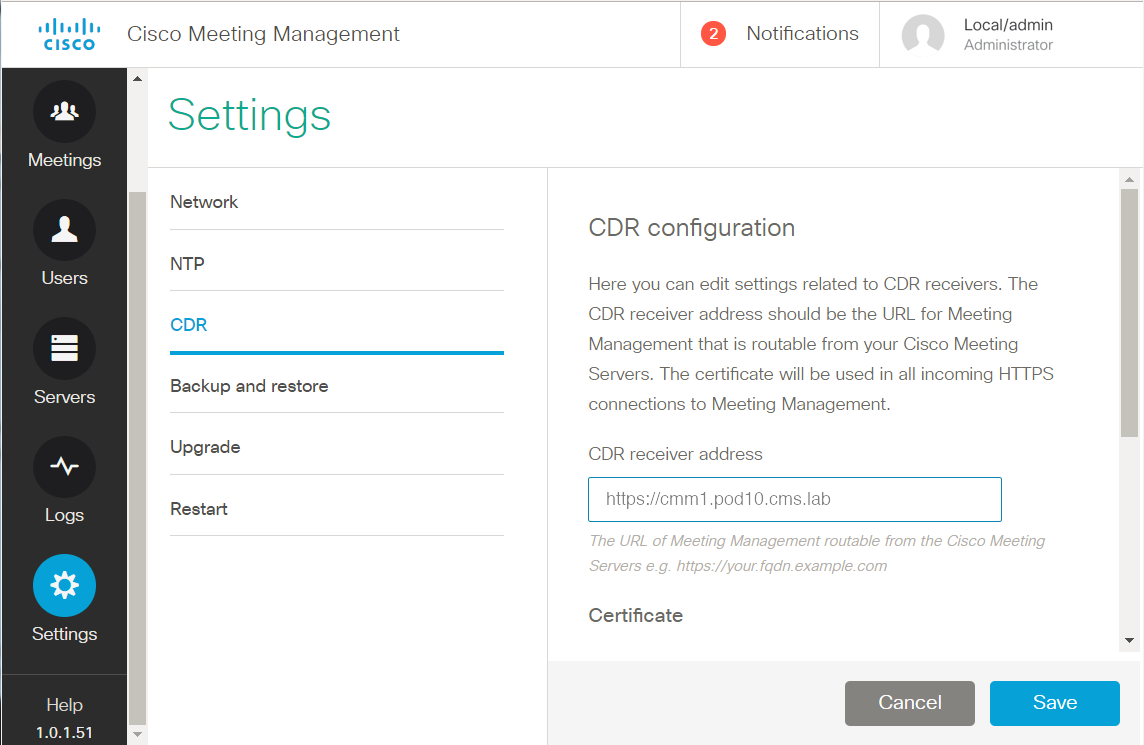Click the admin user avatar

[923, 35]
